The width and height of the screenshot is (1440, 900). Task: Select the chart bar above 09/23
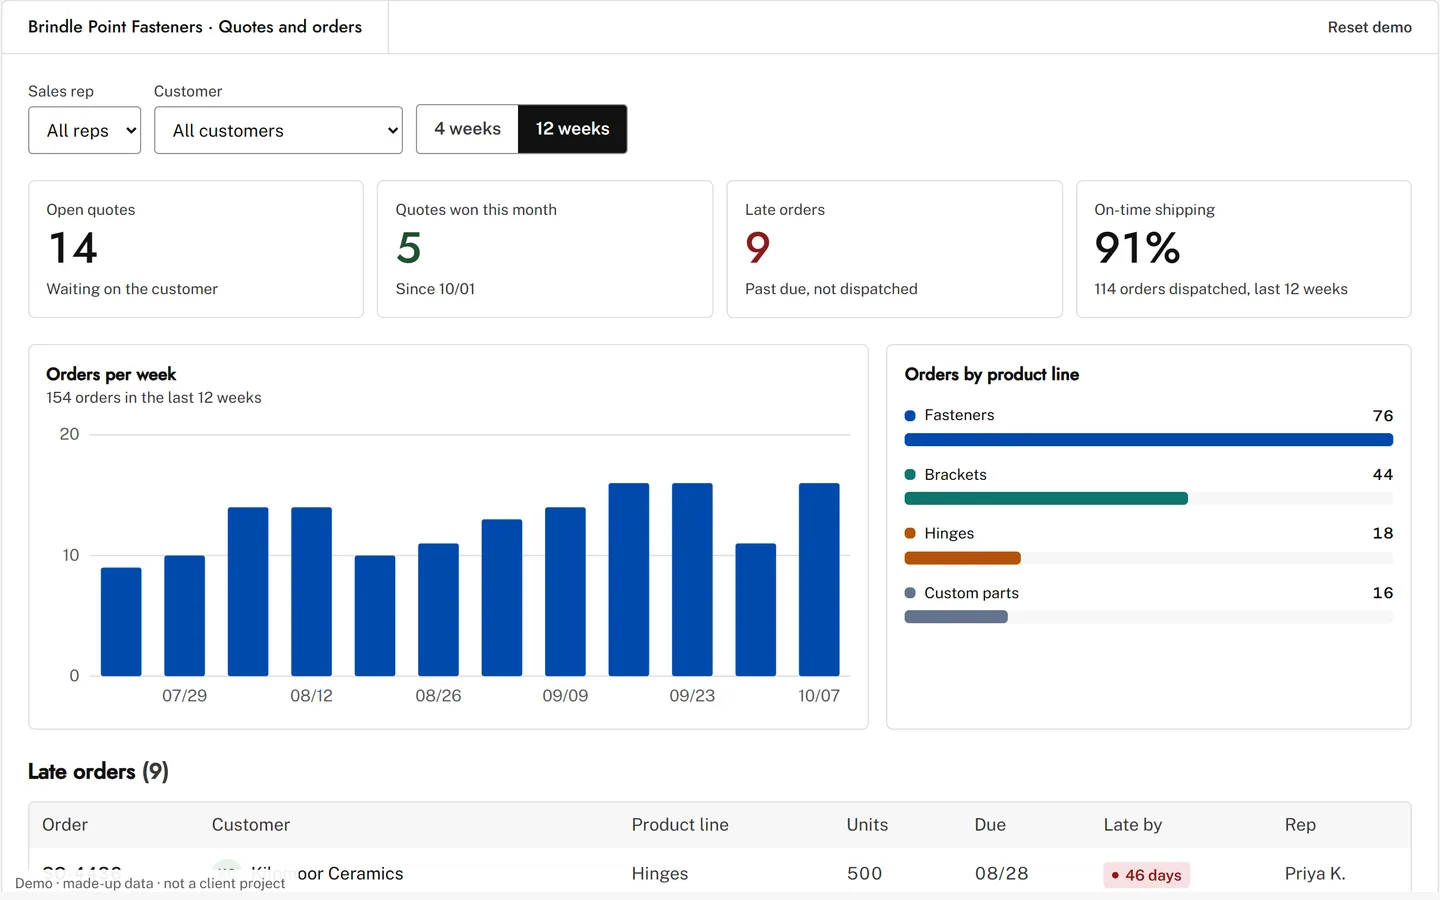[692, 580]
